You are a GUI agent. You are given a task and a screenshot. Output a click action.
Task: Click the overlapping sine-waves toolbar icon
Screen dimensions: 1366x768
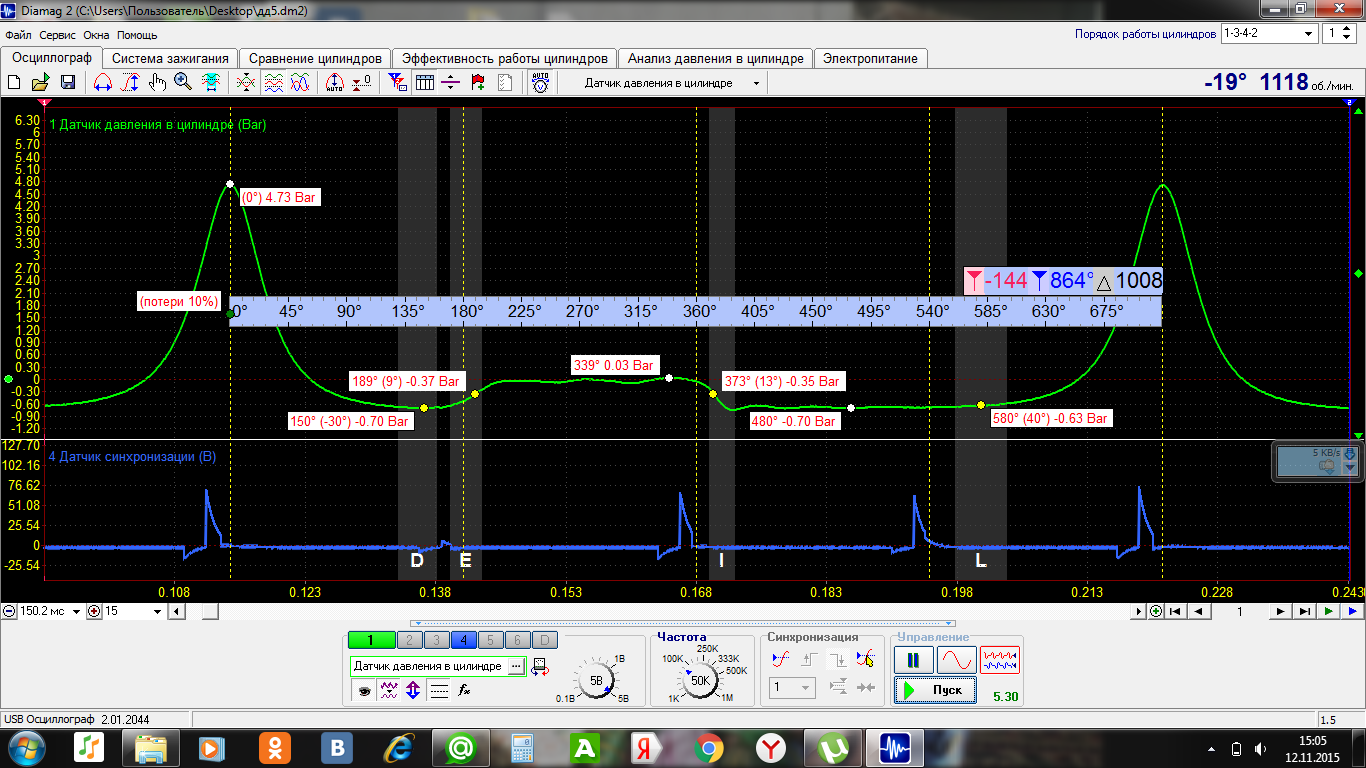pyautogui.click(x=299, y=83)
